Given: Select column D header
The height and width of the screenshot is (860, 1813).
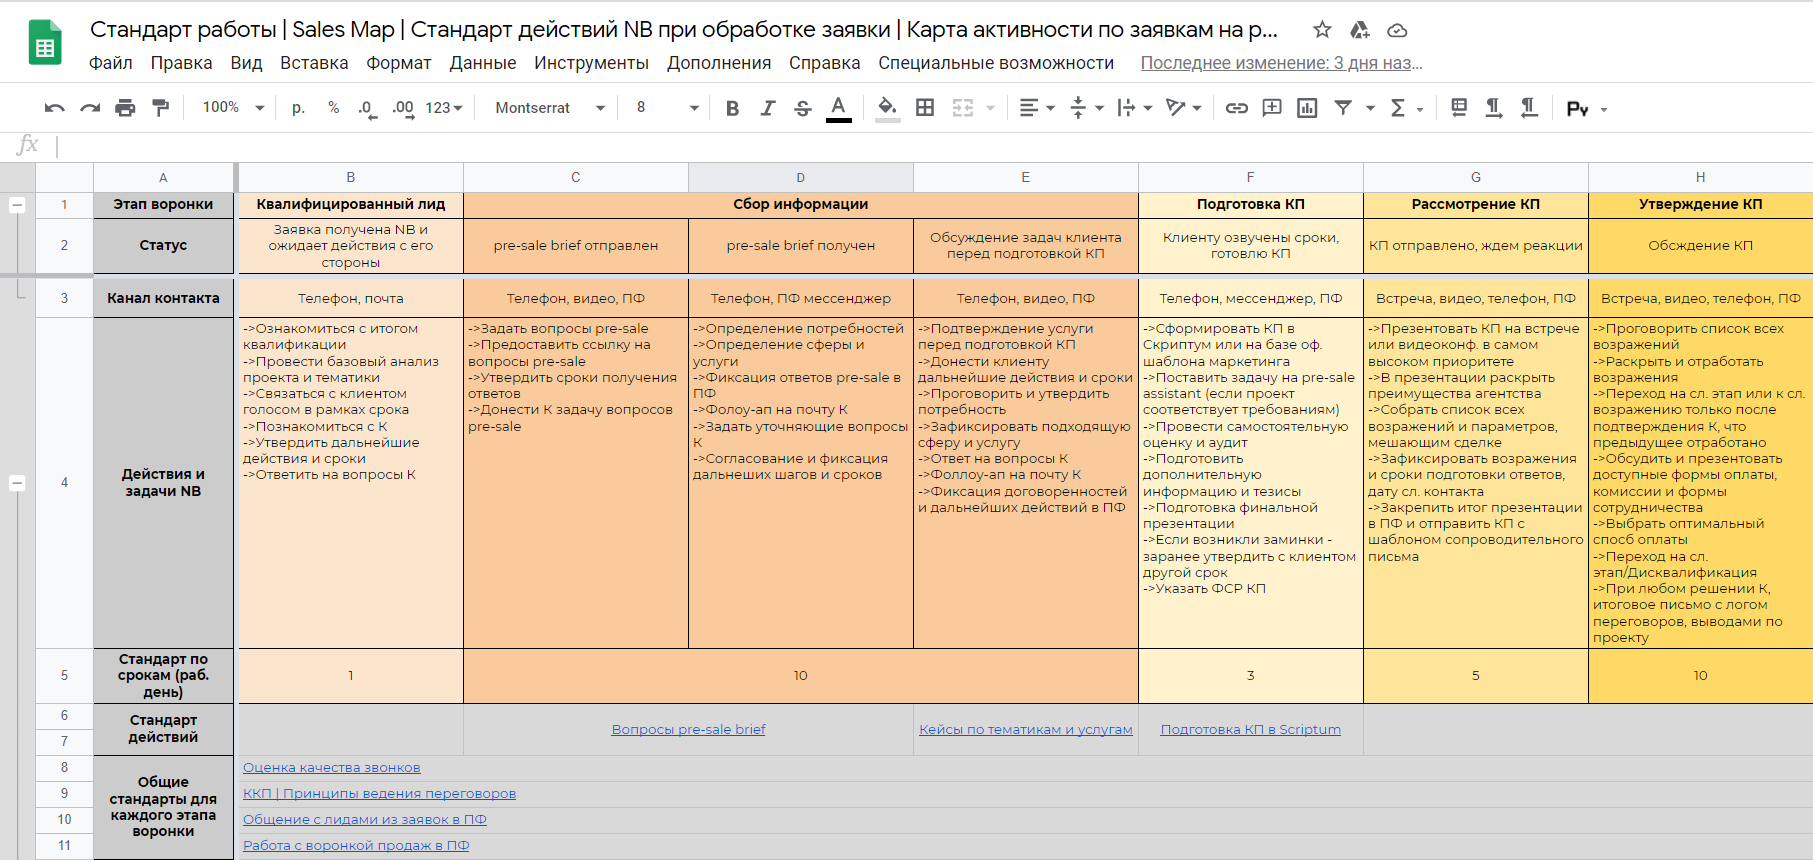Looking at the screenshot, I should pos(800,177).
